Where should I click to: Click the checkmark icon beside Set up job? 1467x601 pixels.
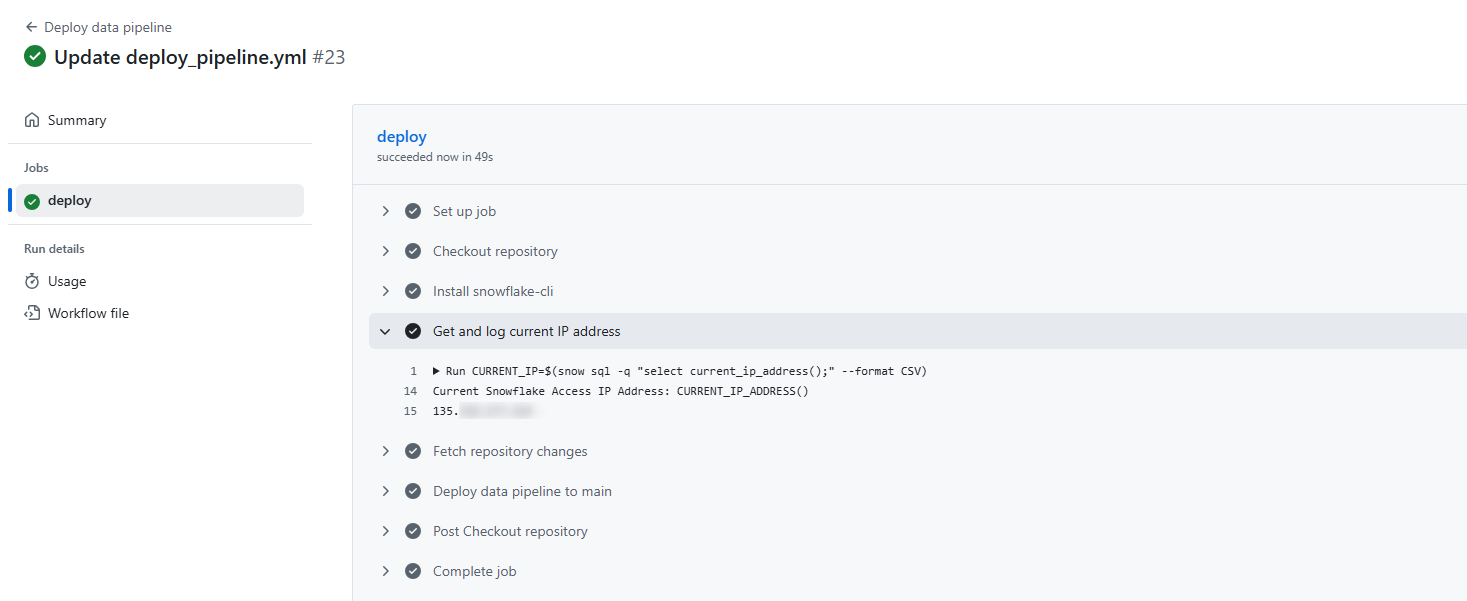click(412, 211)
